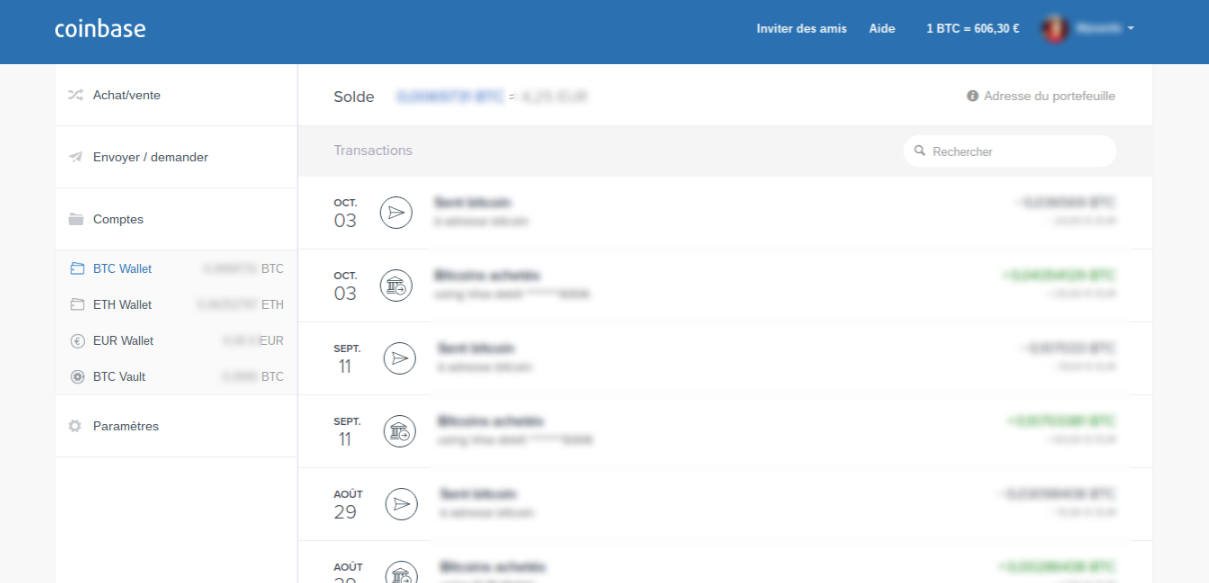Click the ETH Wallet icon
The height and width of the screenshot is (583, 1209).
(77, 305)
